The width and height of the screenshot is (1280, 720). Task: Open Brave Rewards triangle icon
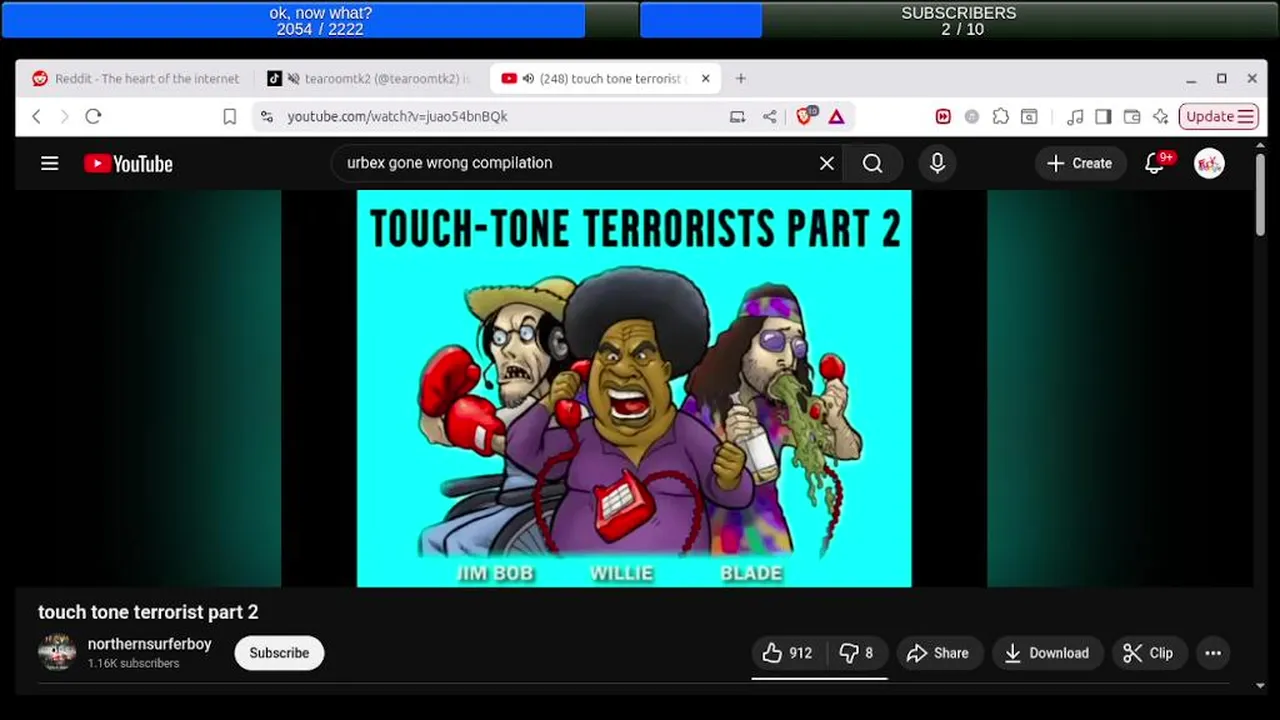point(836,116)
